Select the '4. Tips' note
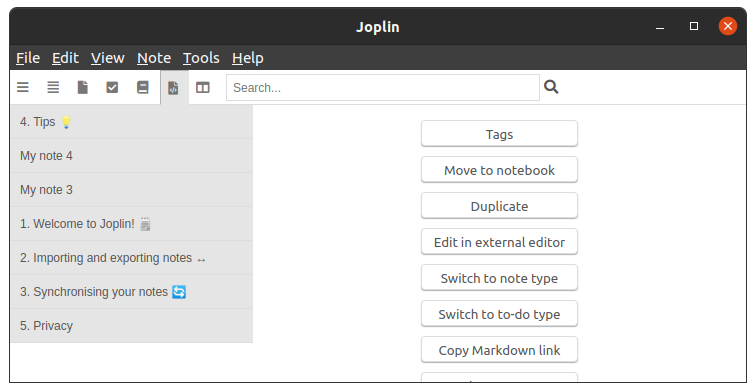The image size is (756, 392). click(x=132, y=122)
